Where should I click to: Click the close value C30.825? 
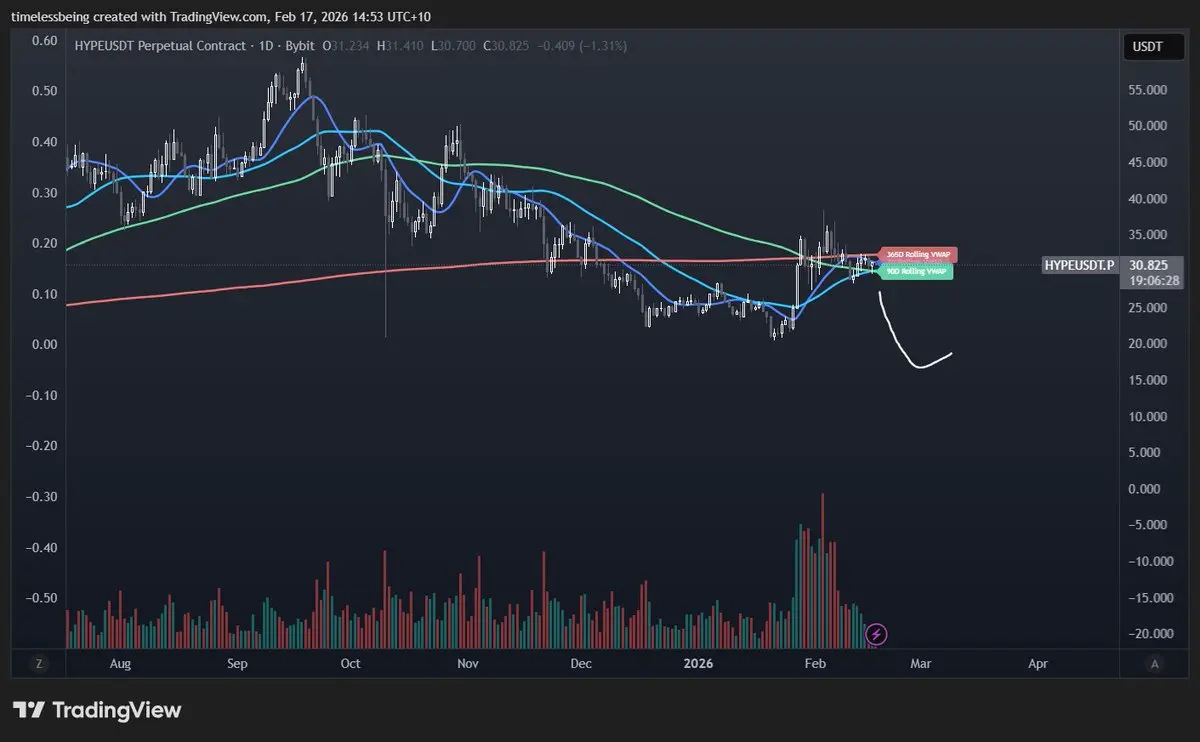504,46
